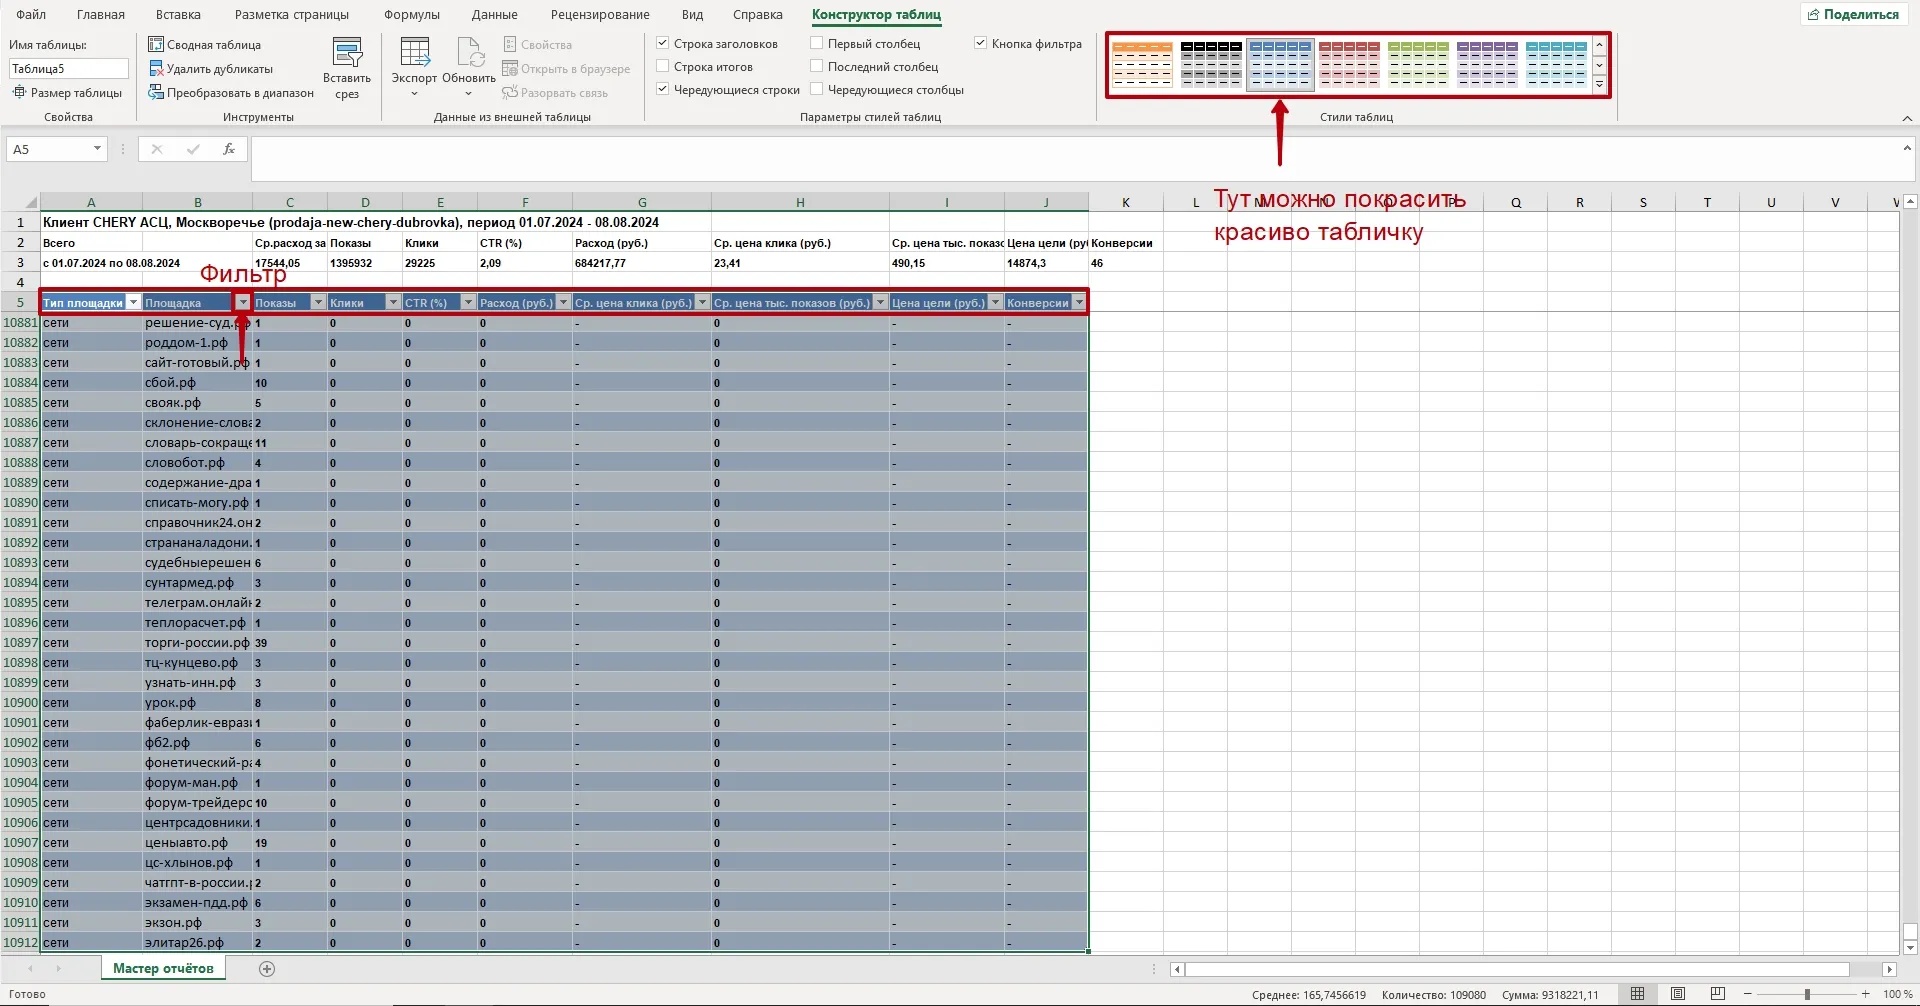1920x1006 pixels.
Task: Select the orange table style swatch
Action: 1141,65
